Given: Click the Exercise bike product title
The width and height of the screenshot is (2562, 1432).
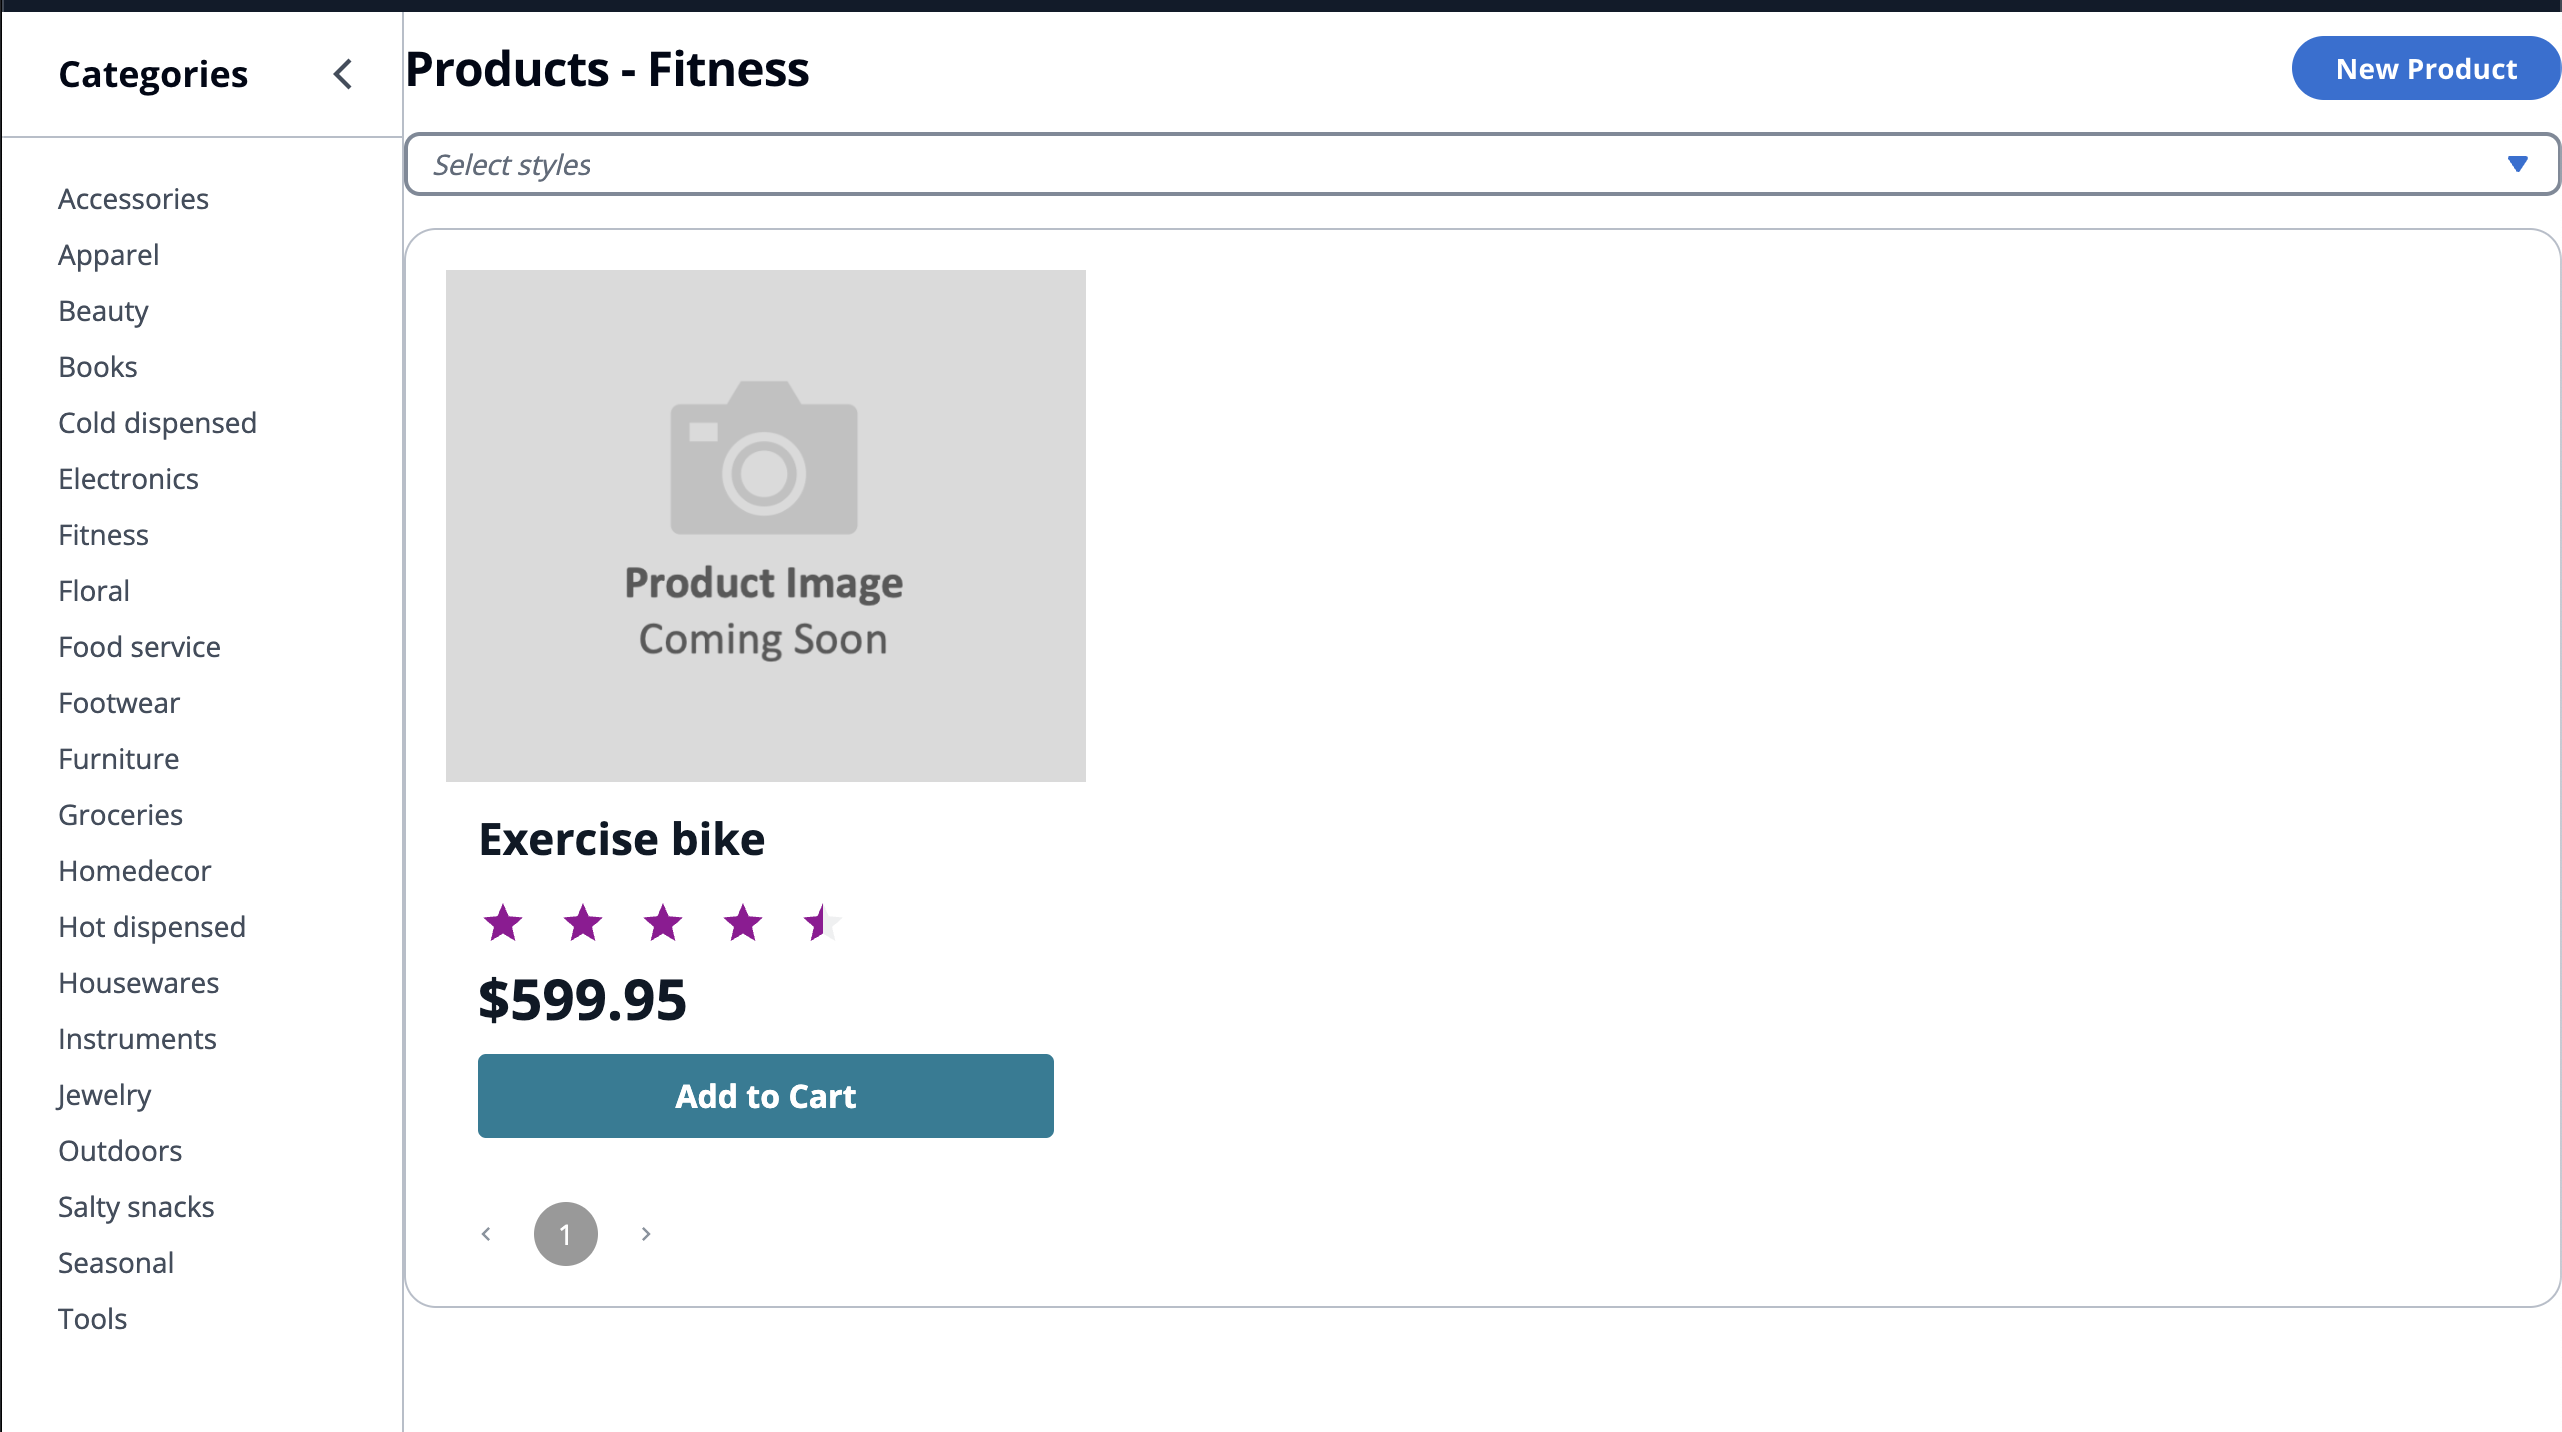Looking at the screenshot, I should pyautogui.click(x=622, y=839).
